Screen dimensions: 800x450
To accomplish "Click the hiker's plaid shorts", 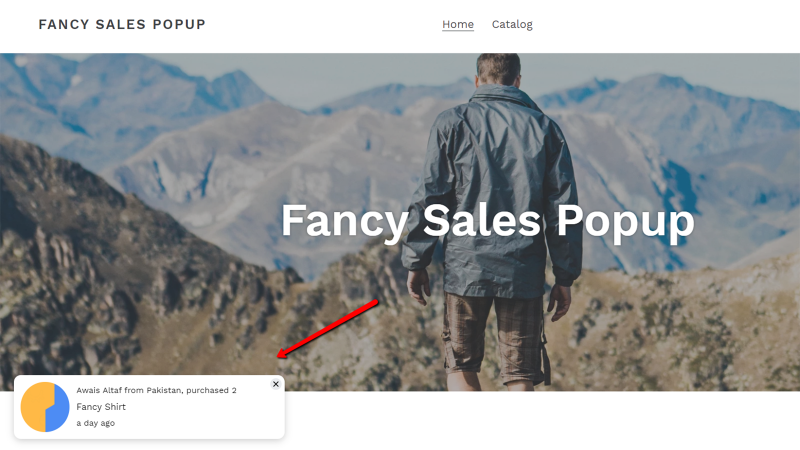I will [492, 339].
